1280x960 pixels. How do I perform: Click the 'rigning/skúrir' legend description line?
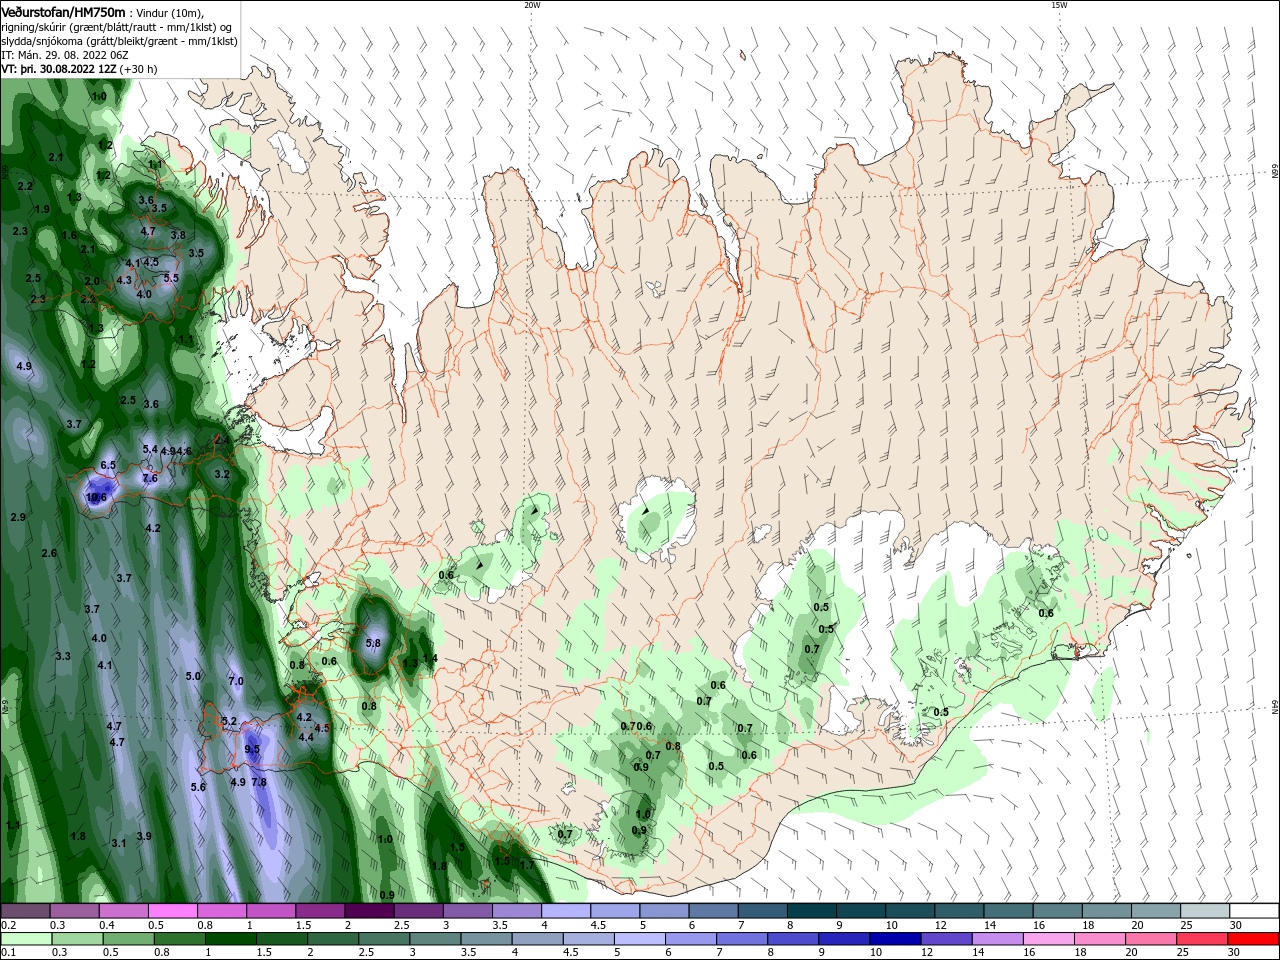(x=117, y=27)
